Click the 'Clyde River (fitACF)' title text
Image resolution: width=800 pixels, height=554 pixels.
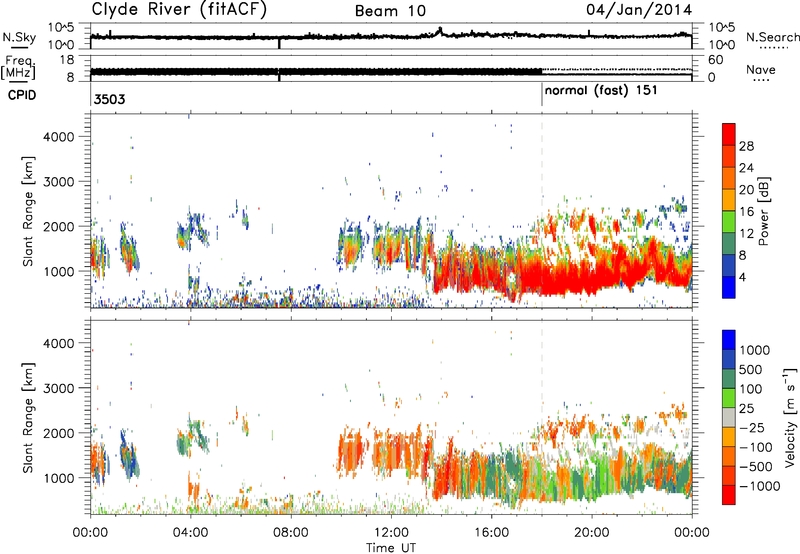(179, 9)
